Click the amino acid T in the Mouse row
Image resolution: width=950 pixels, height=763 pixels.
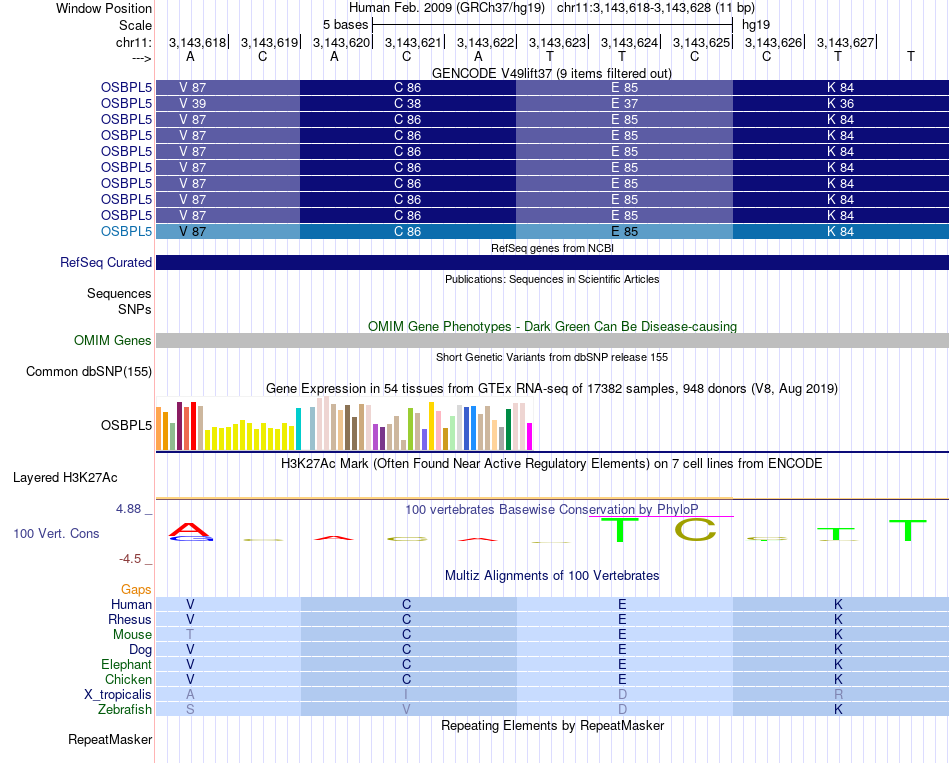pos(190,635)
